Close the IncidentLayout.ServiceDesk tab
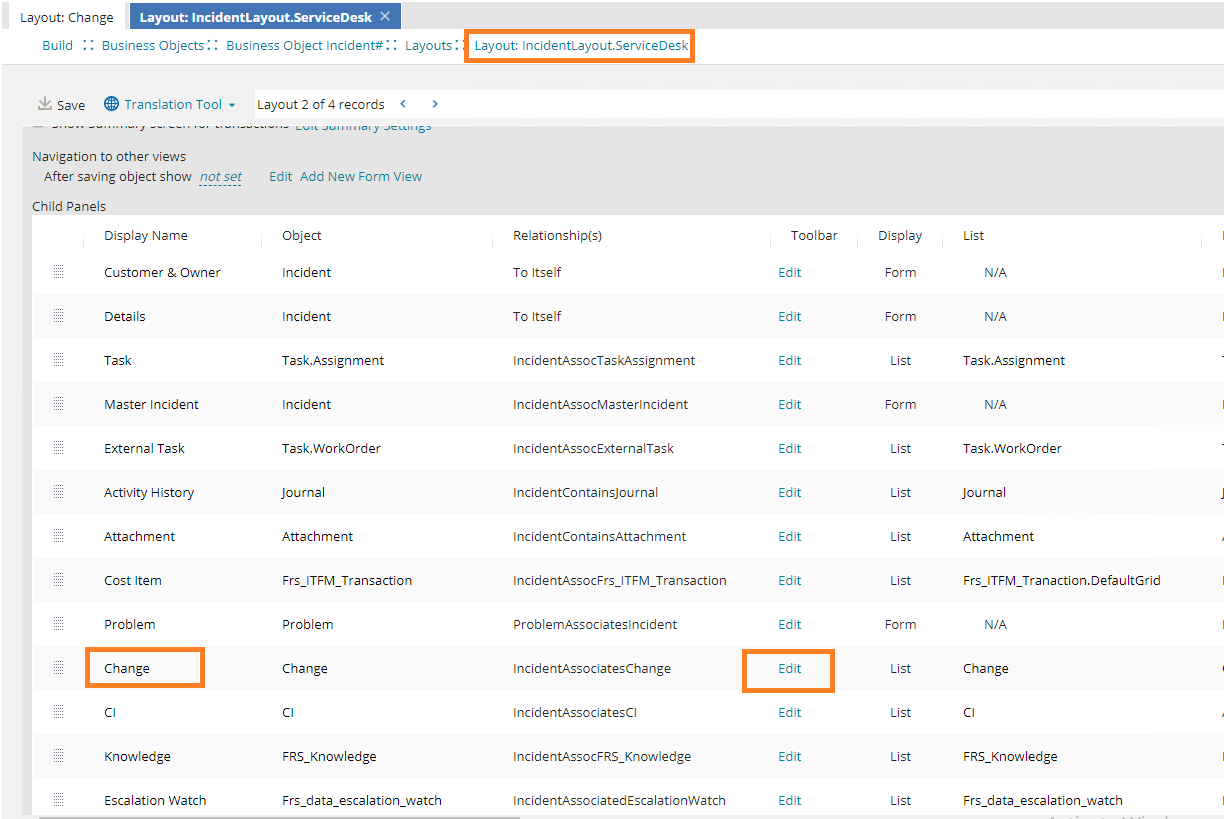 385,16
